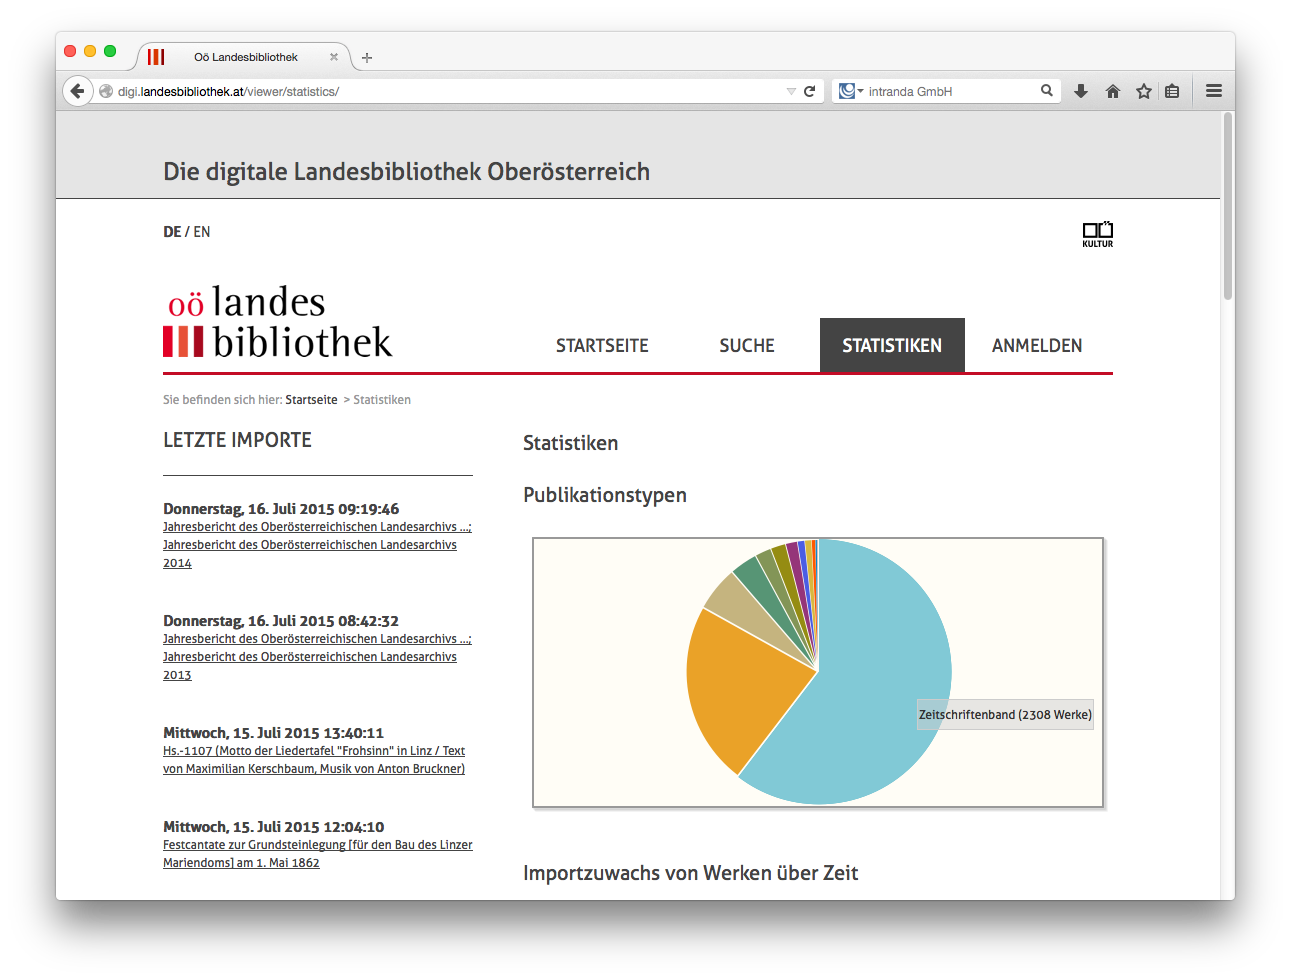Screen dimensions: 1291x980
Task: Switch language to DE
Action: (x=172, y=232)
